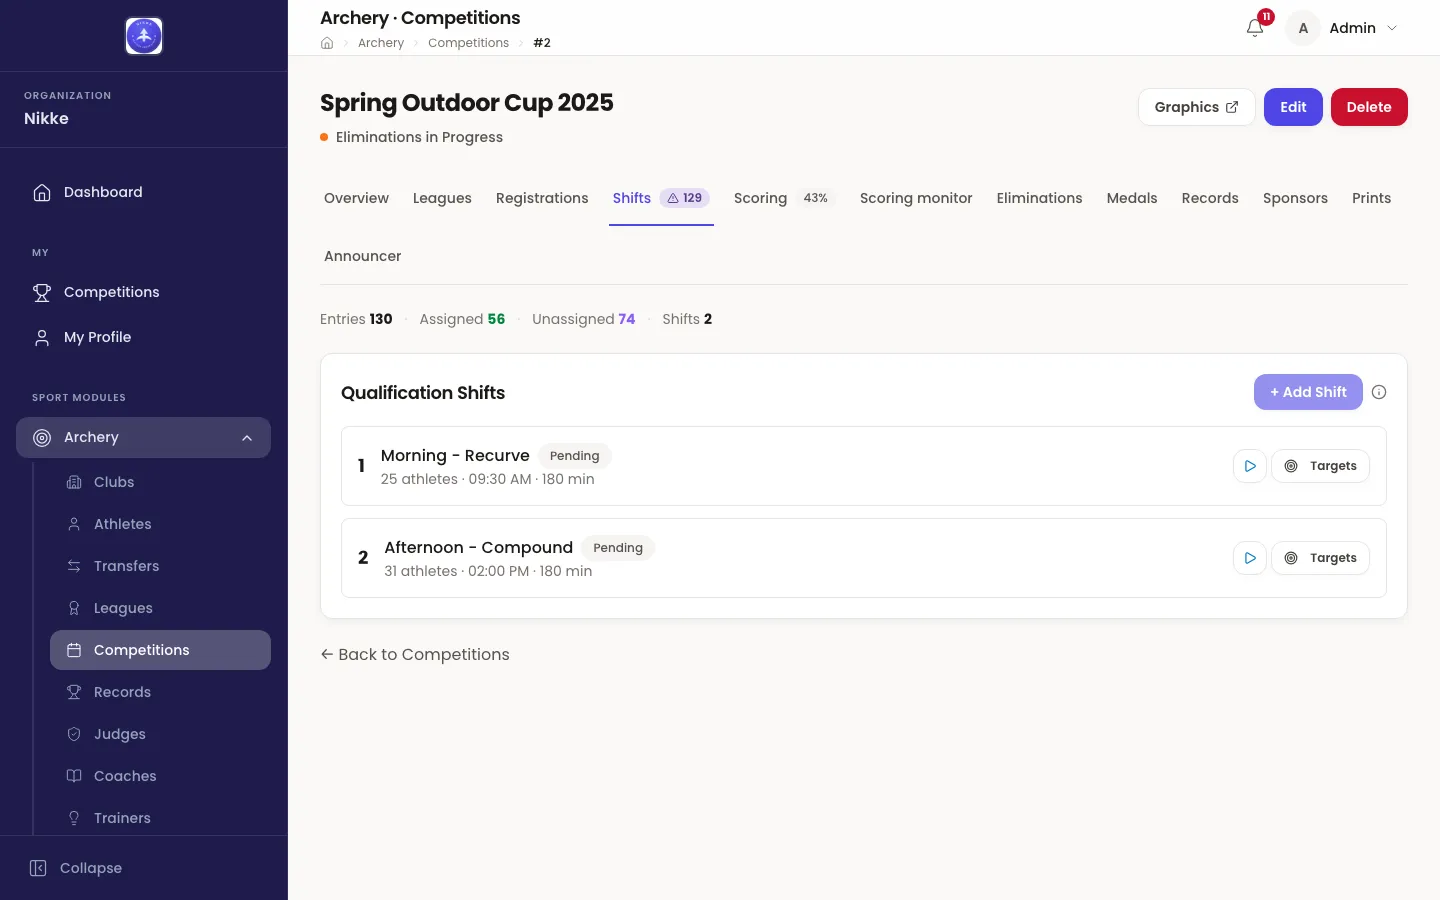The height and width of the screenshot is (900, 1440).
Task: Open Targets for Morning - Recurve shift
Action: pyautogui.click(x=1320, y=466)
